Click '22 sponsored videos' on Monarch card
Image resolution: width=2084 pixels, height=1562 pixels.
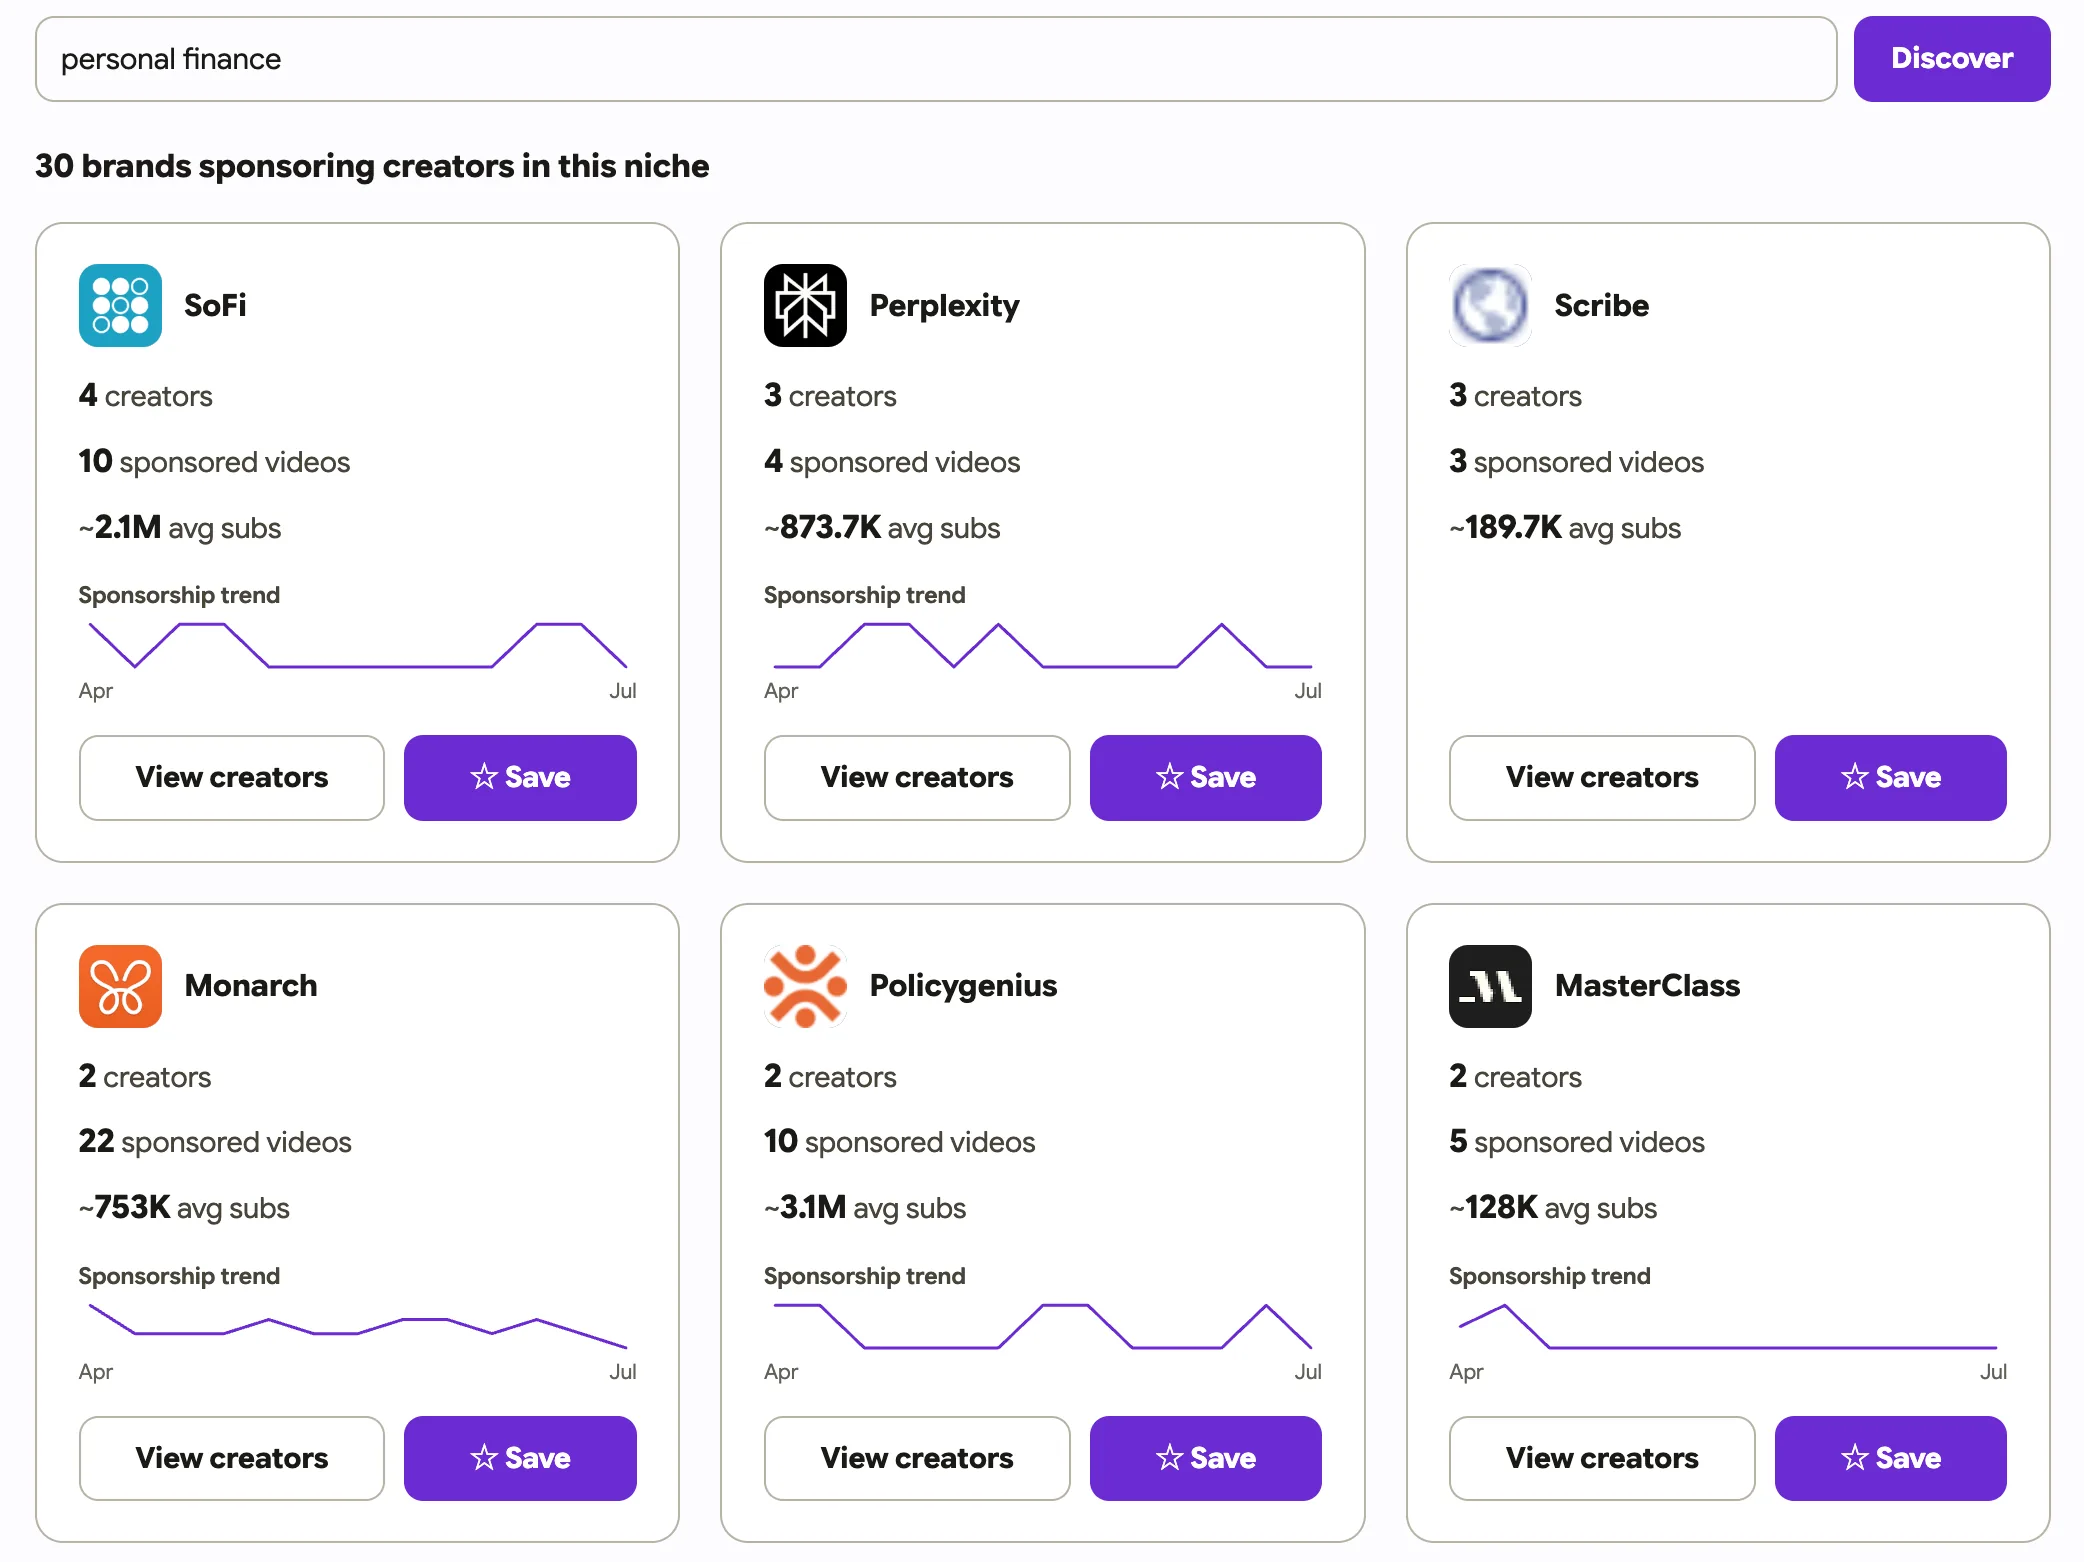click(215, 1142)
